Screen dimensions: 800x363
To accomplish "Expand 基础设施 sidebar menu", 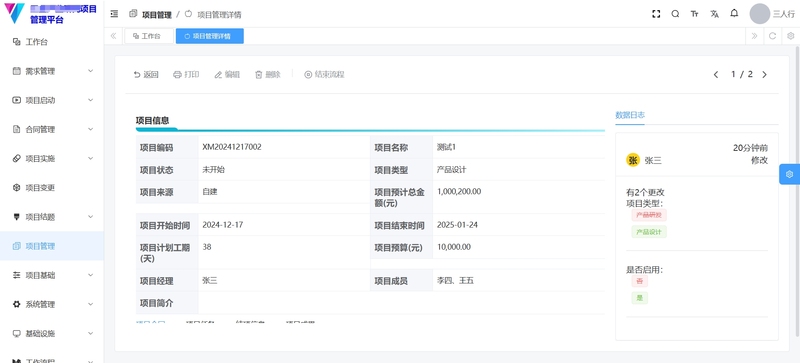I will coord(52,333).
